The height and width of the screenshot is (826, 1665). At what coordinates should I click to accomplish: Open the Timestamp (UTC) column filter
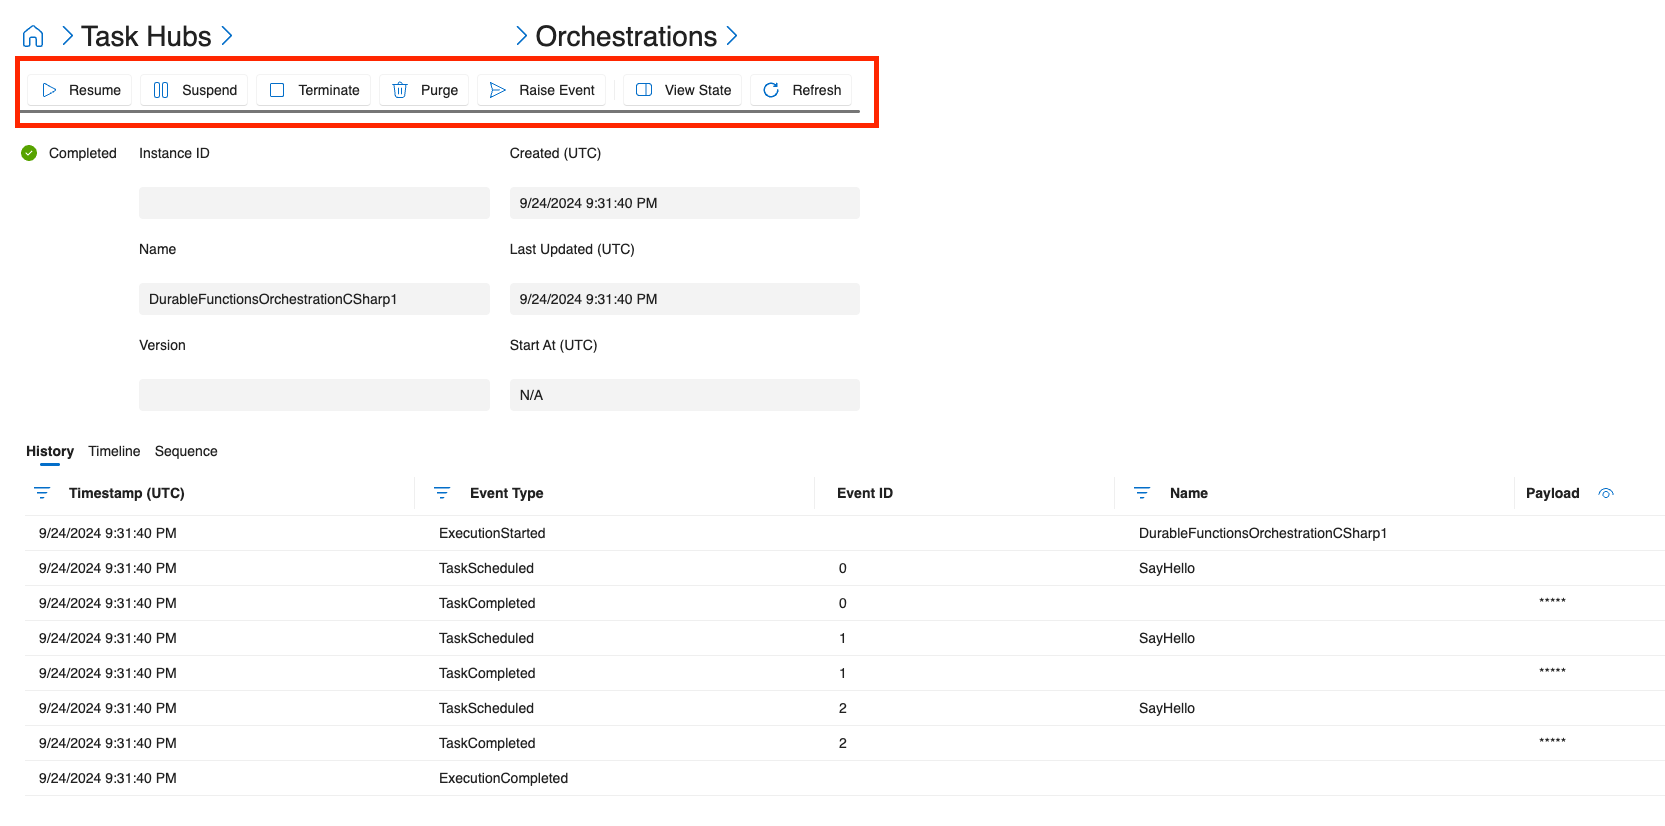42,493
